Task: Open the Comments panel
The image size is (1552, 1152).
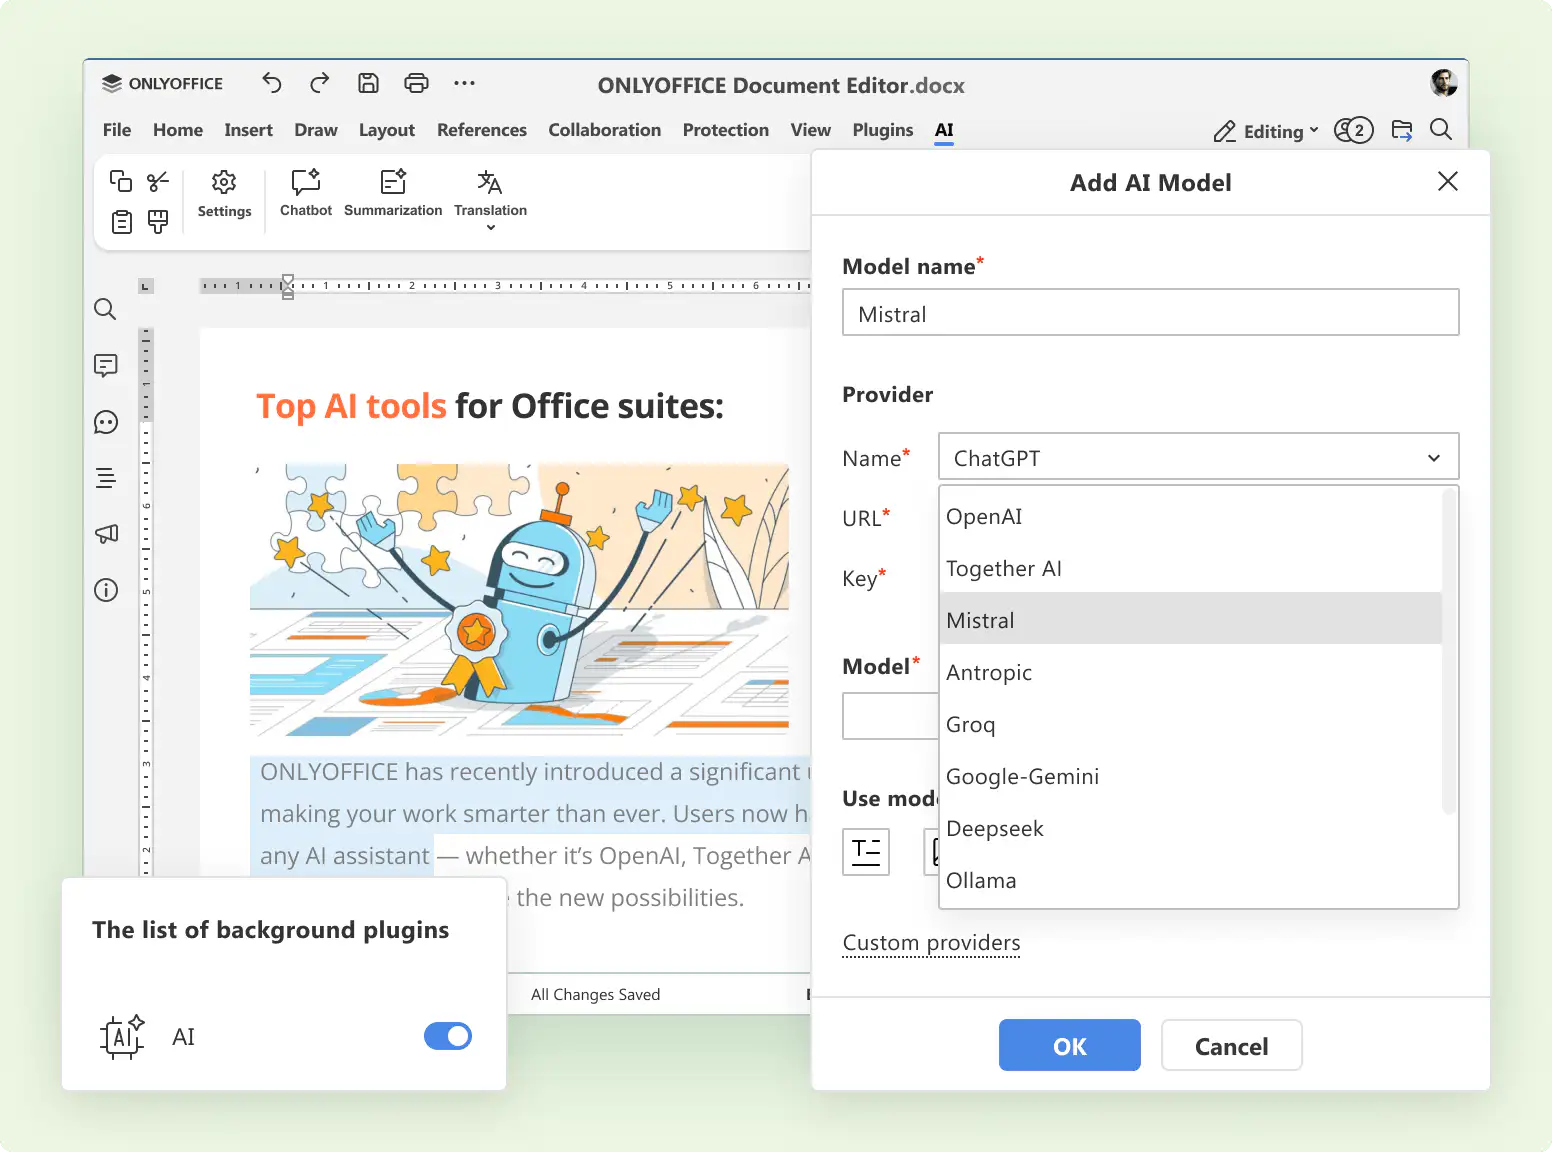Action: point(106,365)
